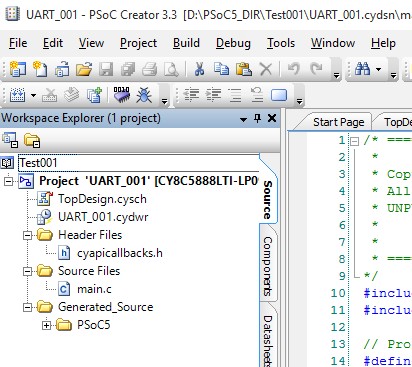Select main.c source file
This screenshot has height=367, width=412.
[x=94, y=289]
